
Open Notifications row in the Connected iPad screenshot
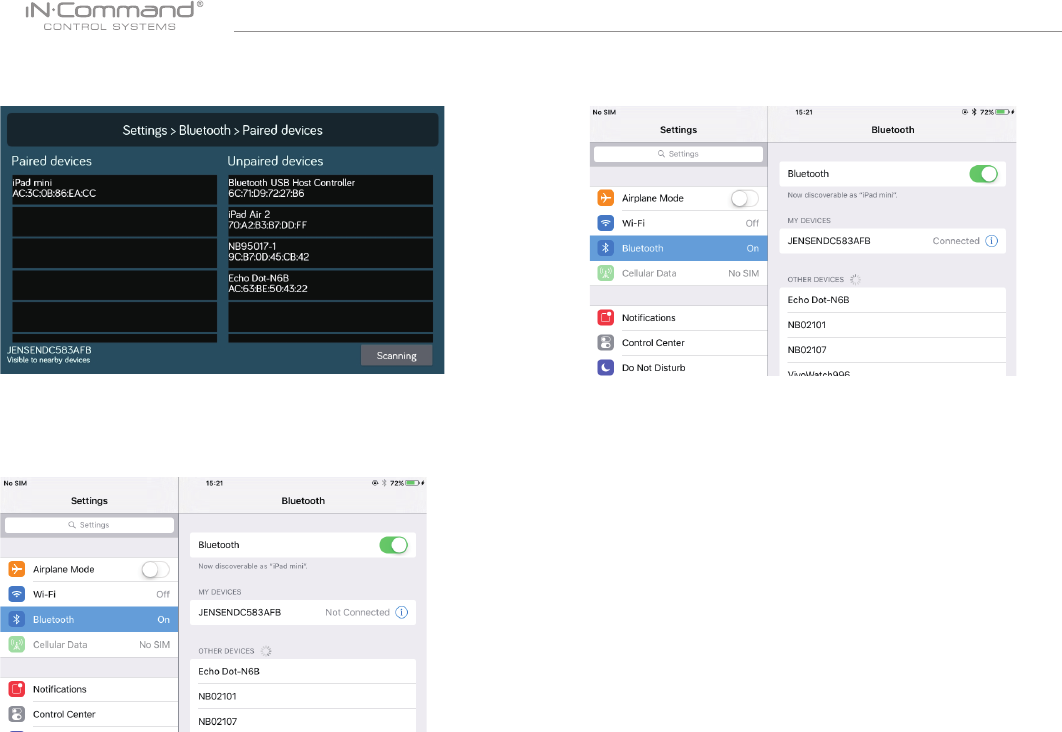(x=679, y=318)
